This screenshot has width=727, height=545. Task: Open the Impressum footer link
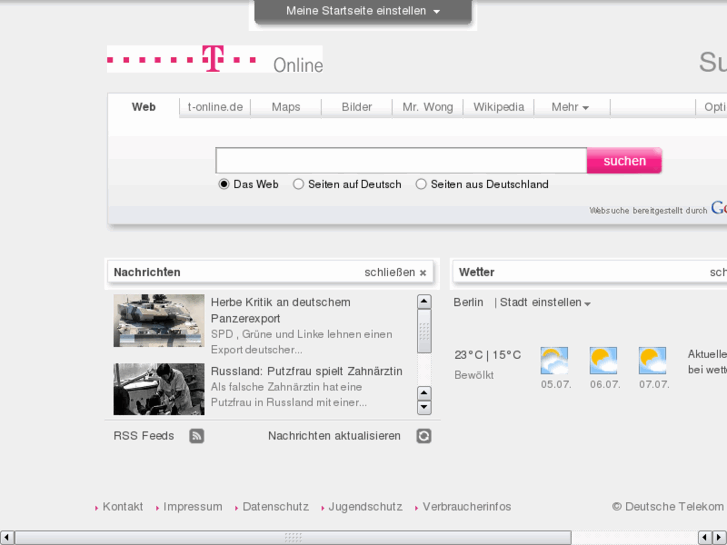pos(193,507)
